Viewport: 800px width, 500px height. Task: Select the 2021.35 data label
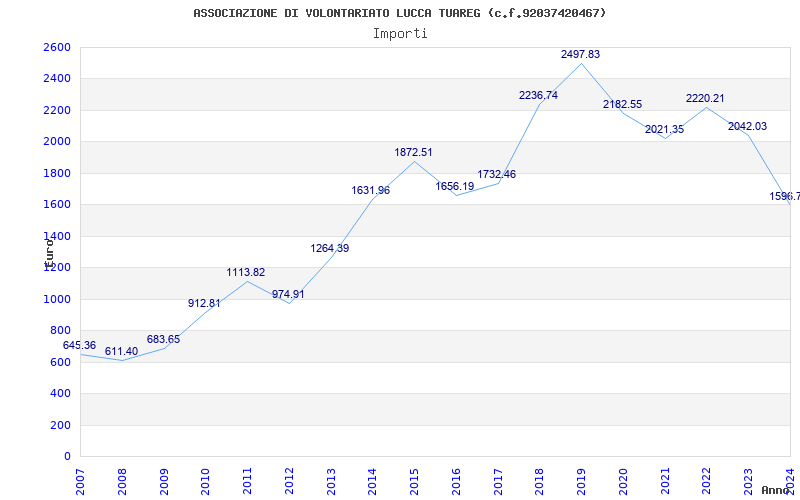[664, 130]
